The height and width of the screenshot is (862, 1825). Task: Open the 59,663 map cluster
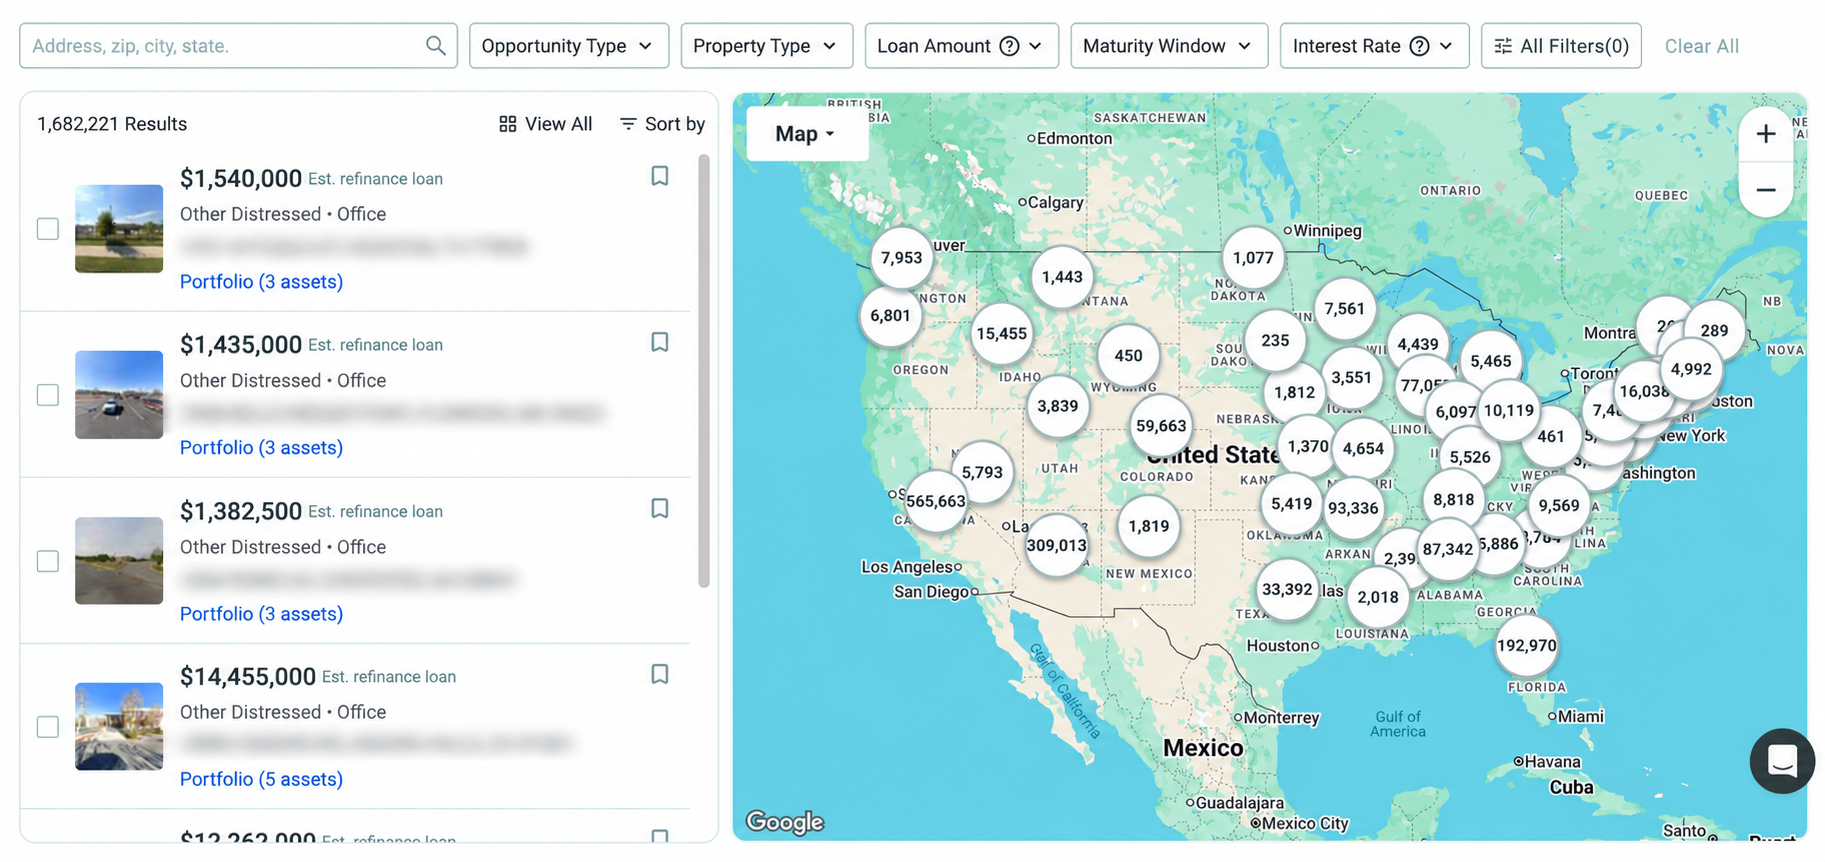coord(1161,425)
